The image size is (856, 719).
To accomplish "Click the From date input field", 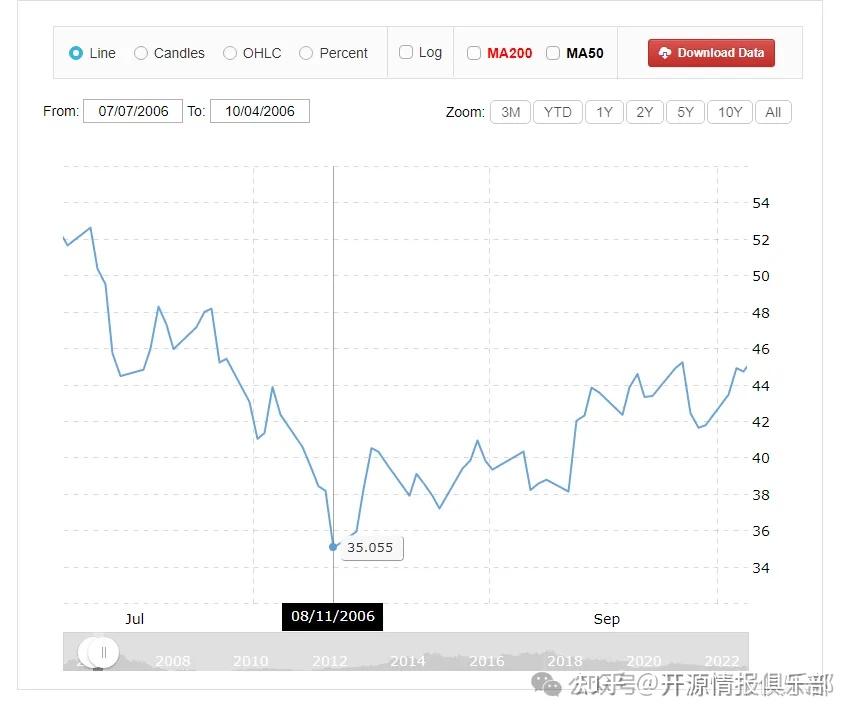I will click(x=133, y=111).
